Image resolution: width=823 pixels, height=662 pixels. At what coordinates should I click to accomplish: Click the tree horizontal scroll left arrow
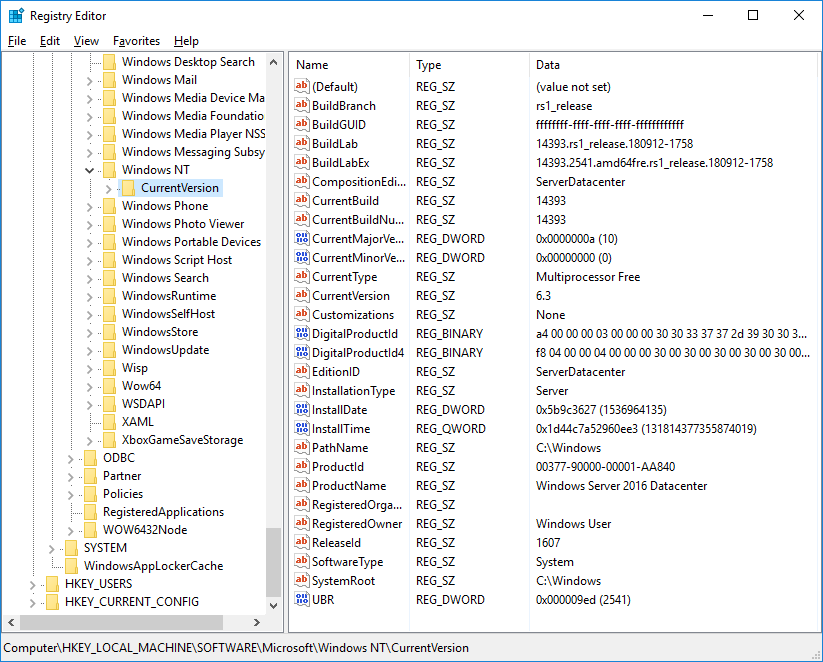click(11, 622)
